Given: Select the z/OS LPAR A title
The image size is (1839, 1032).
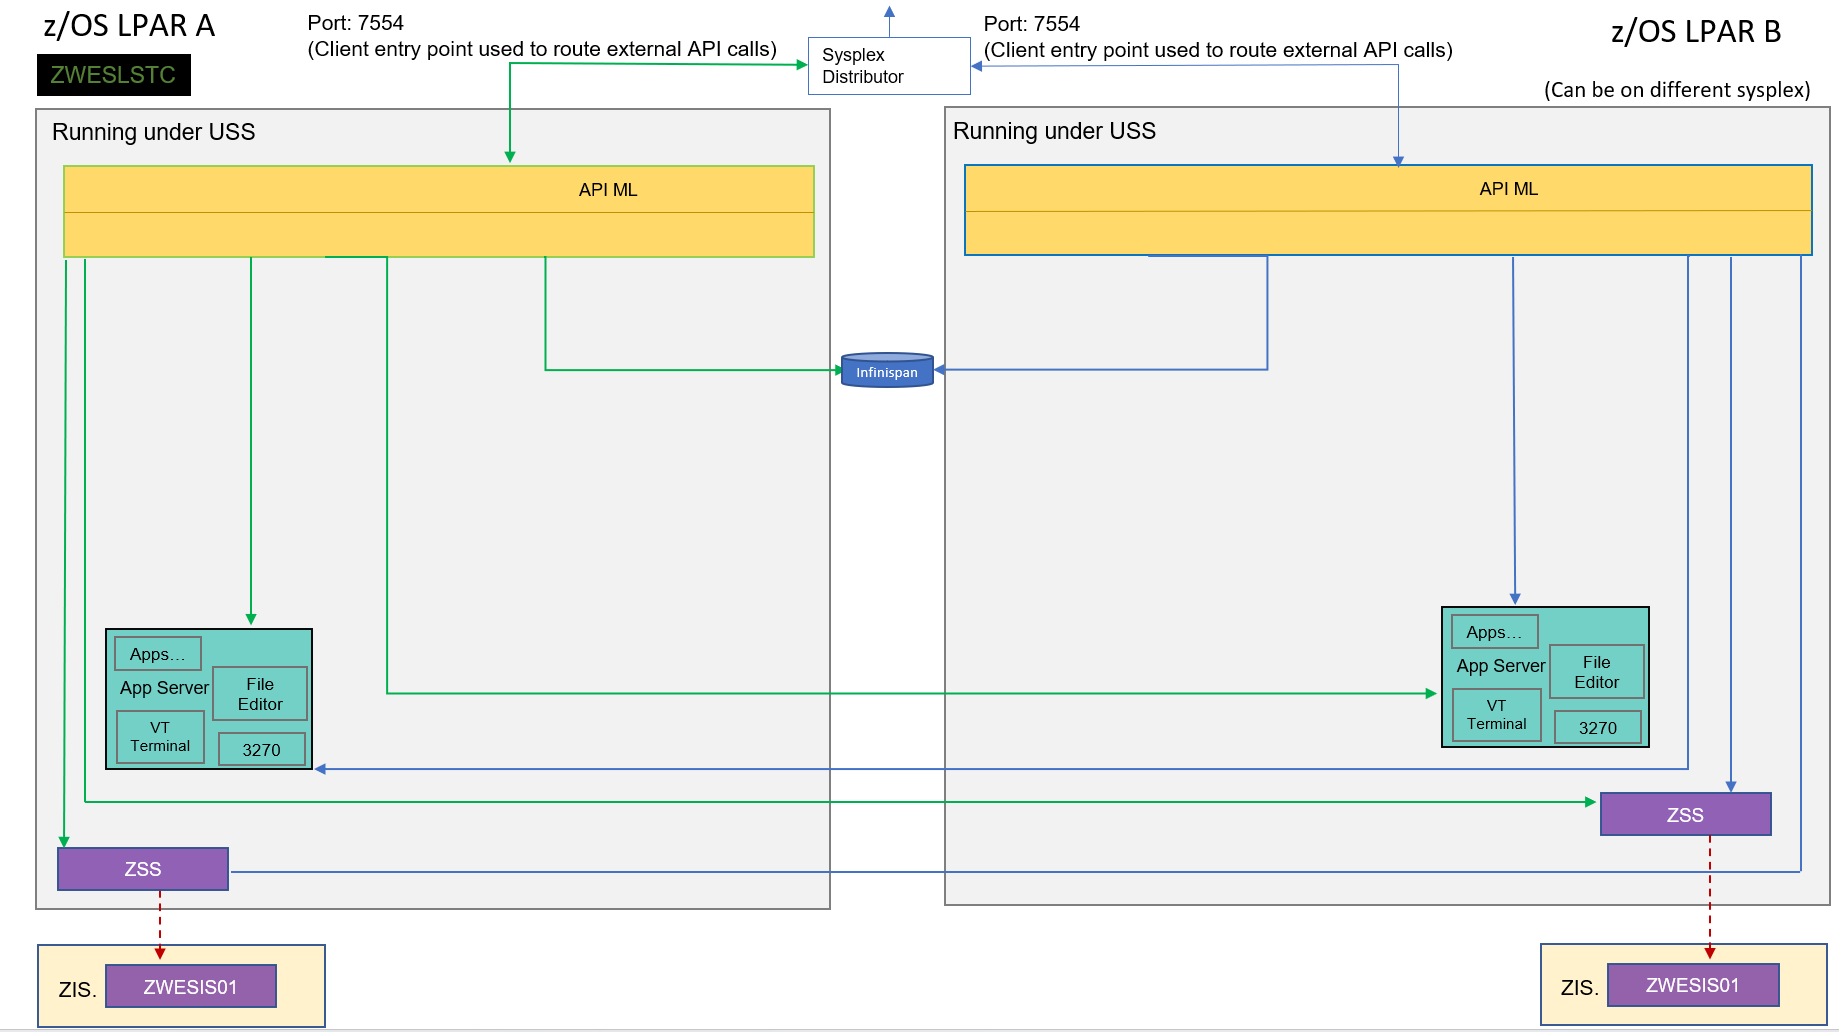Looking at the screenshot, I should (128, 26).
